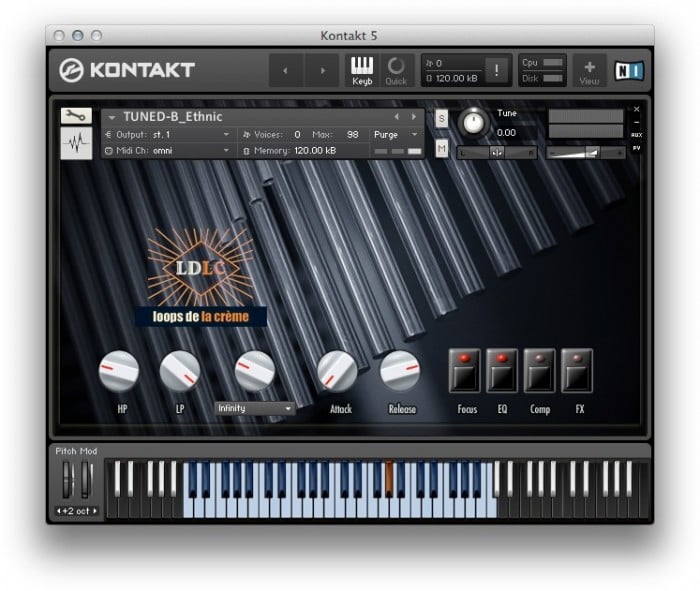Click the macOS green zoom button
This screenshot has width=700, height=591.
pyautogui.click(x=96, y=35)
